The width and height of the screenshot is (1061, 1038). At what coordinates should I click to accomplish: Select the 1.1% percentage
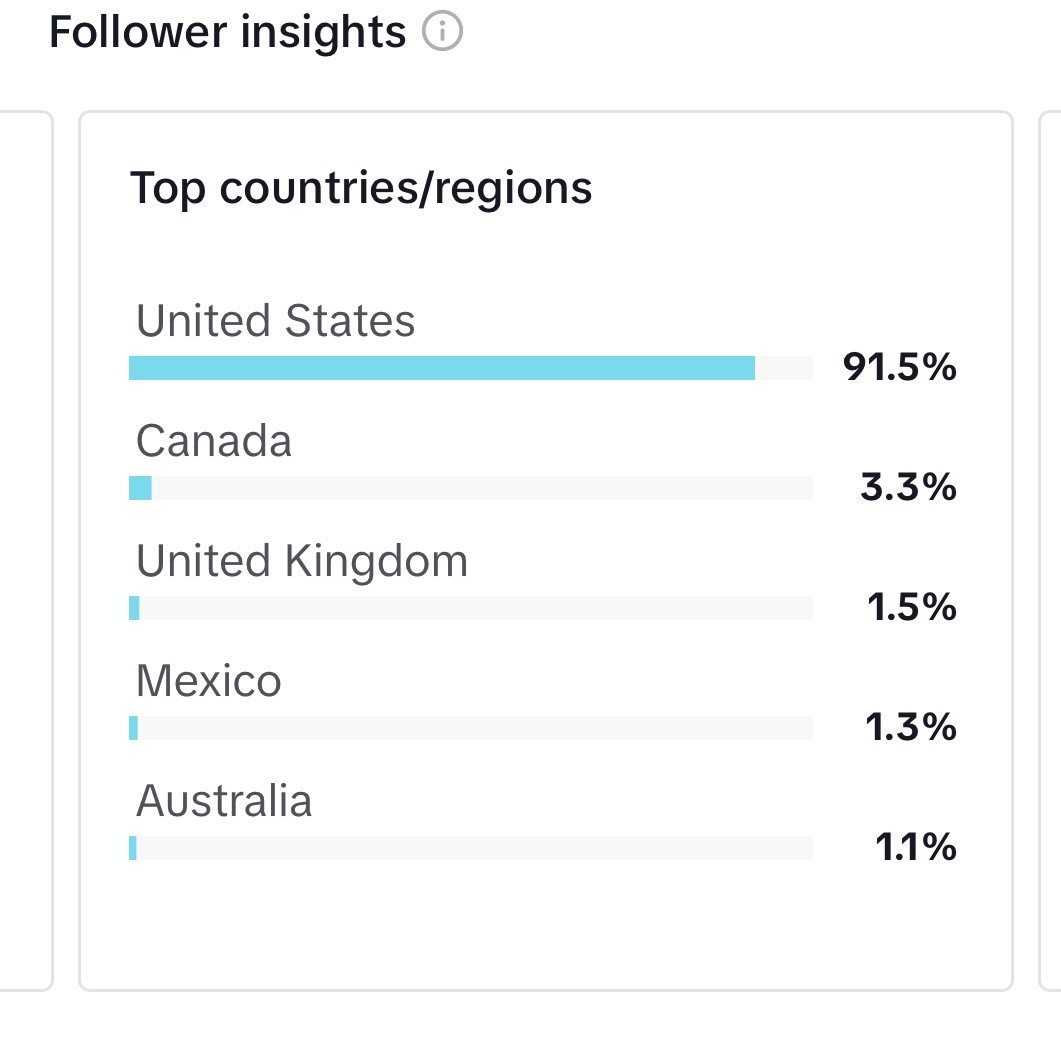(x=916, y=847)
